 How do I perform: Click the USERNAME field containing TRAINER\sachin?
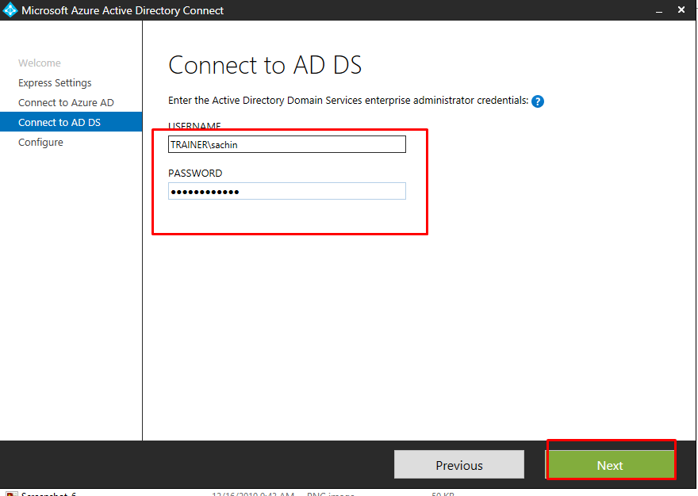click(x=287, y=145)
